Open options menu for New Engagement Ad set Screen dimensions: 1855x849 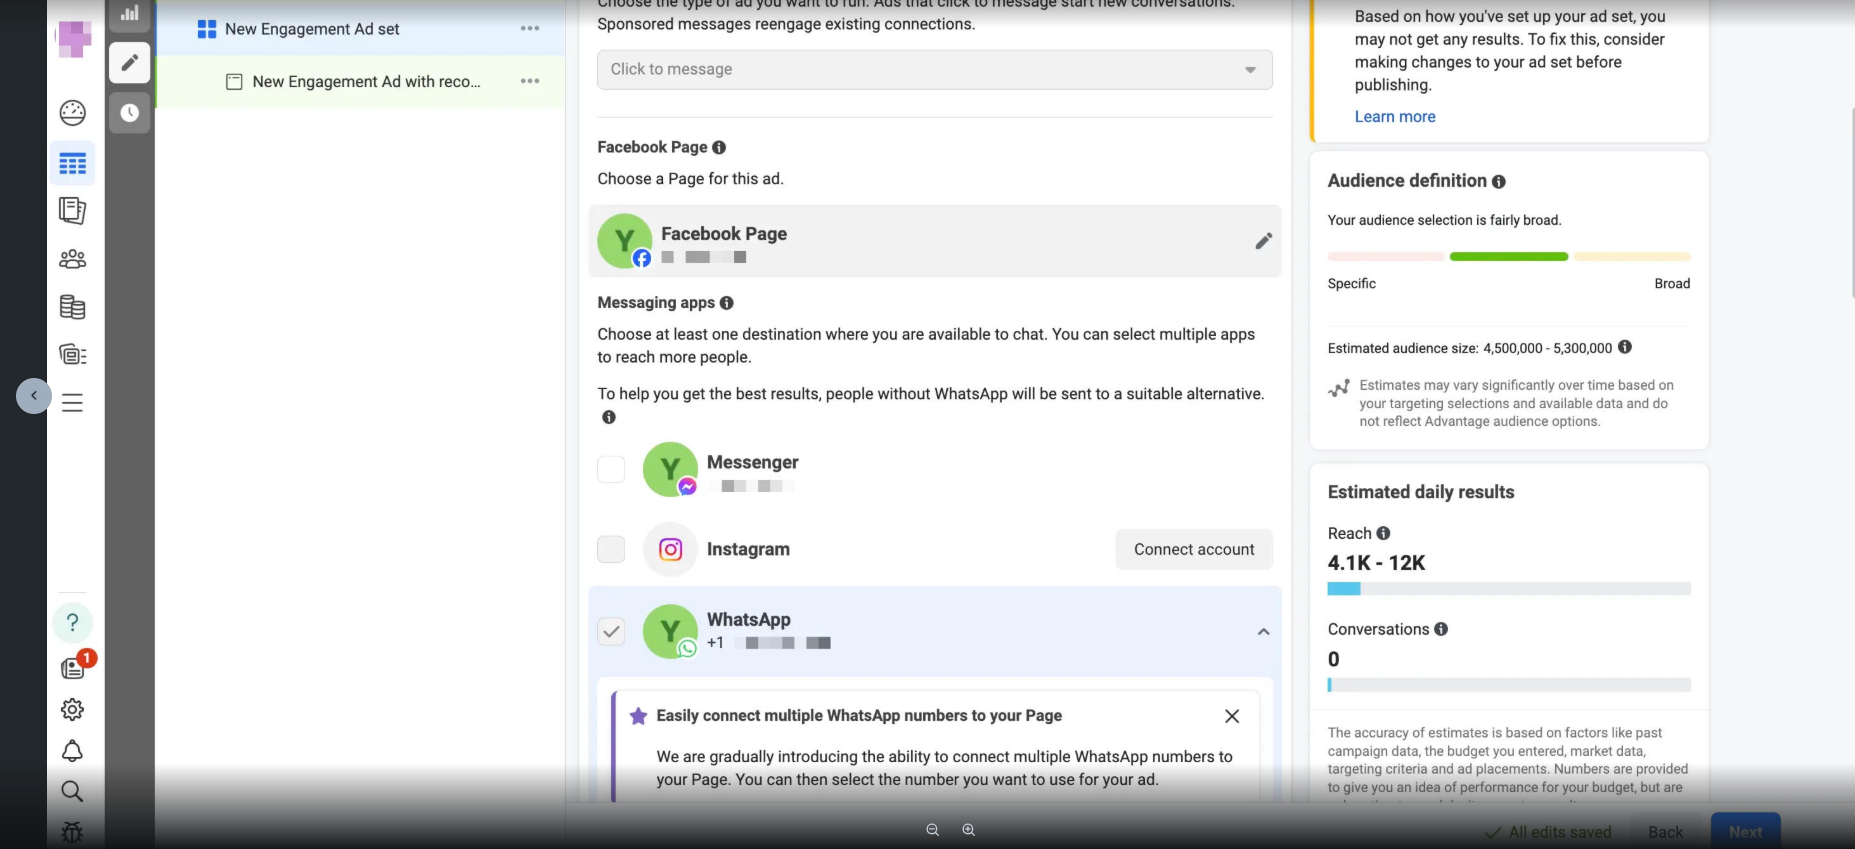click(530, 29)
